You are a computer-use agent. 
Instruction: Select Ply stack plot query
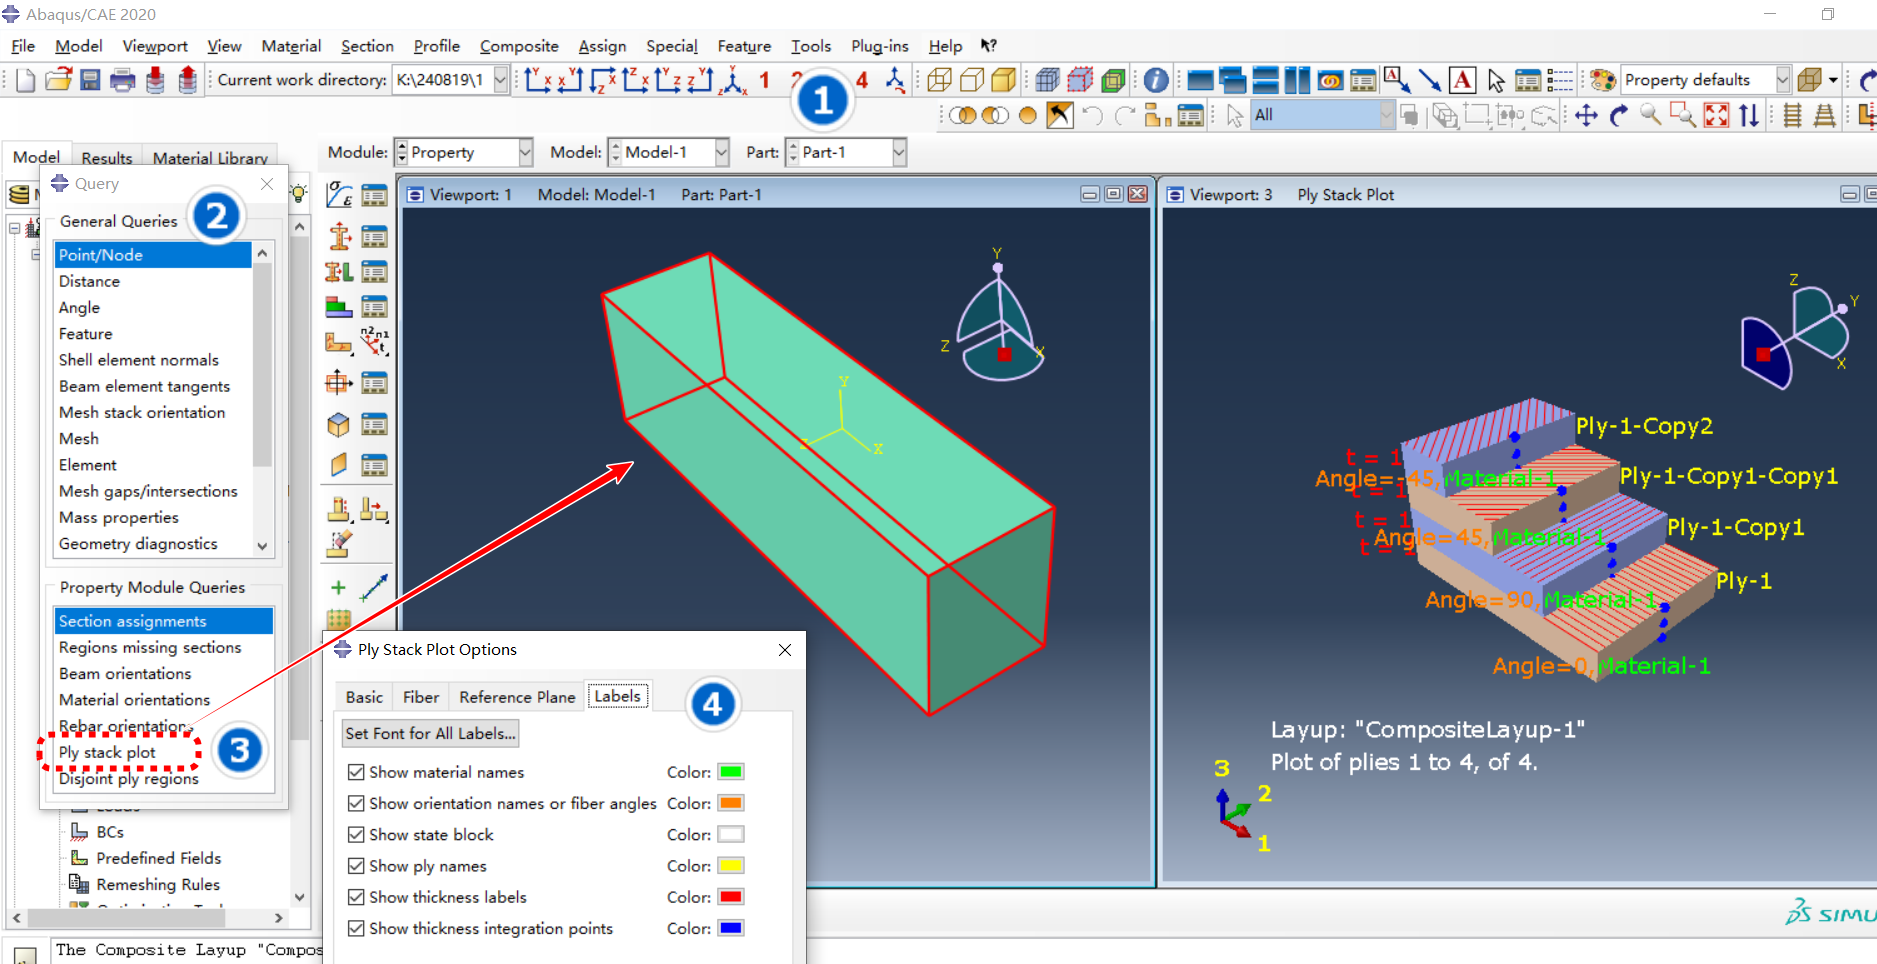tap(107, 752)
